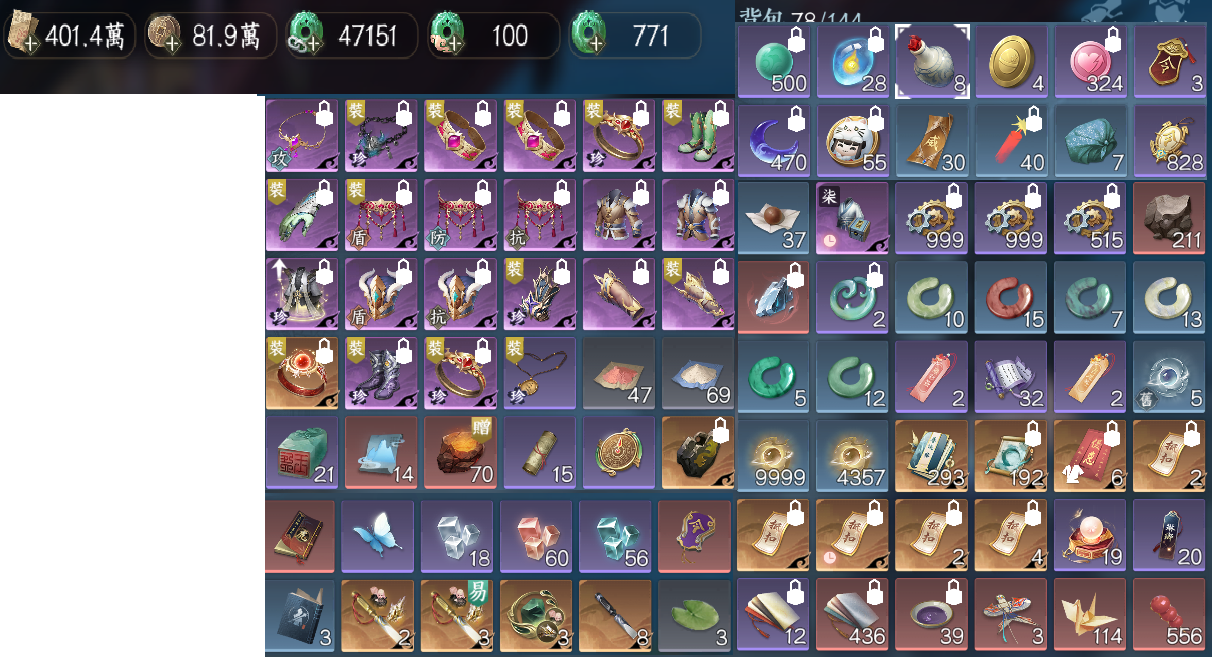The image size is (1212, 657).
Task: Select the pink heart token with 324
Action: tap(1091, 62)
